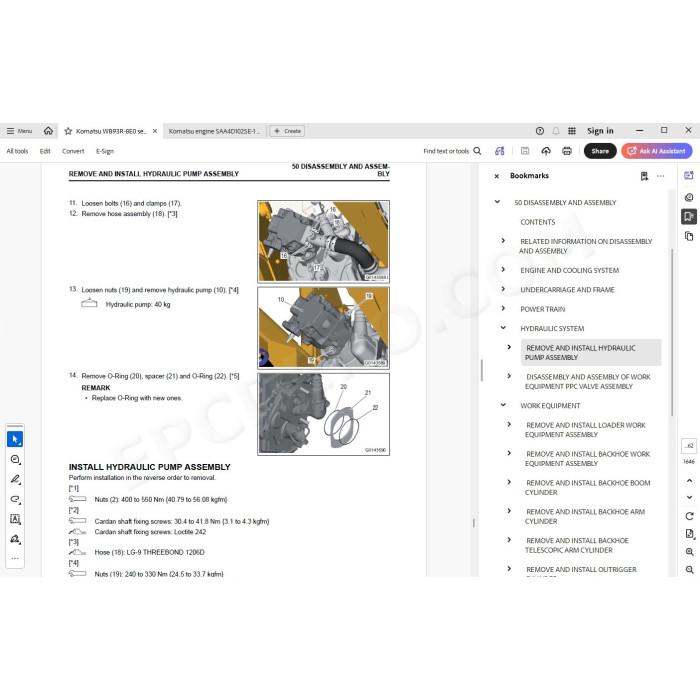Click the Create button
Viewport: 700px width, 700px height.
click(287, 131)
